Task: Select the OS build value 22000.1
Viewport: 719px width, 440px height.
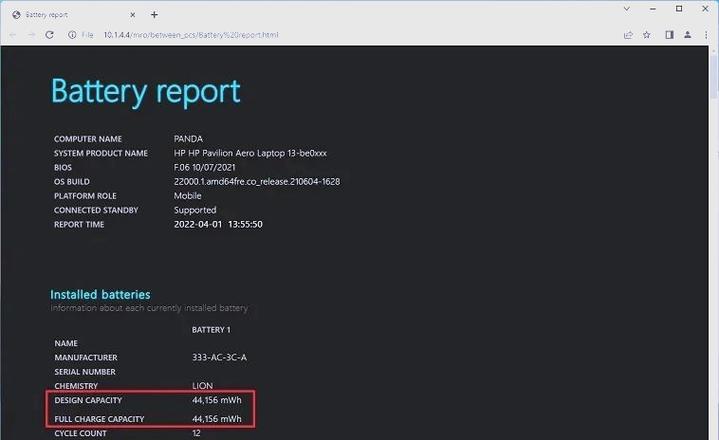Action: point(257,182)
